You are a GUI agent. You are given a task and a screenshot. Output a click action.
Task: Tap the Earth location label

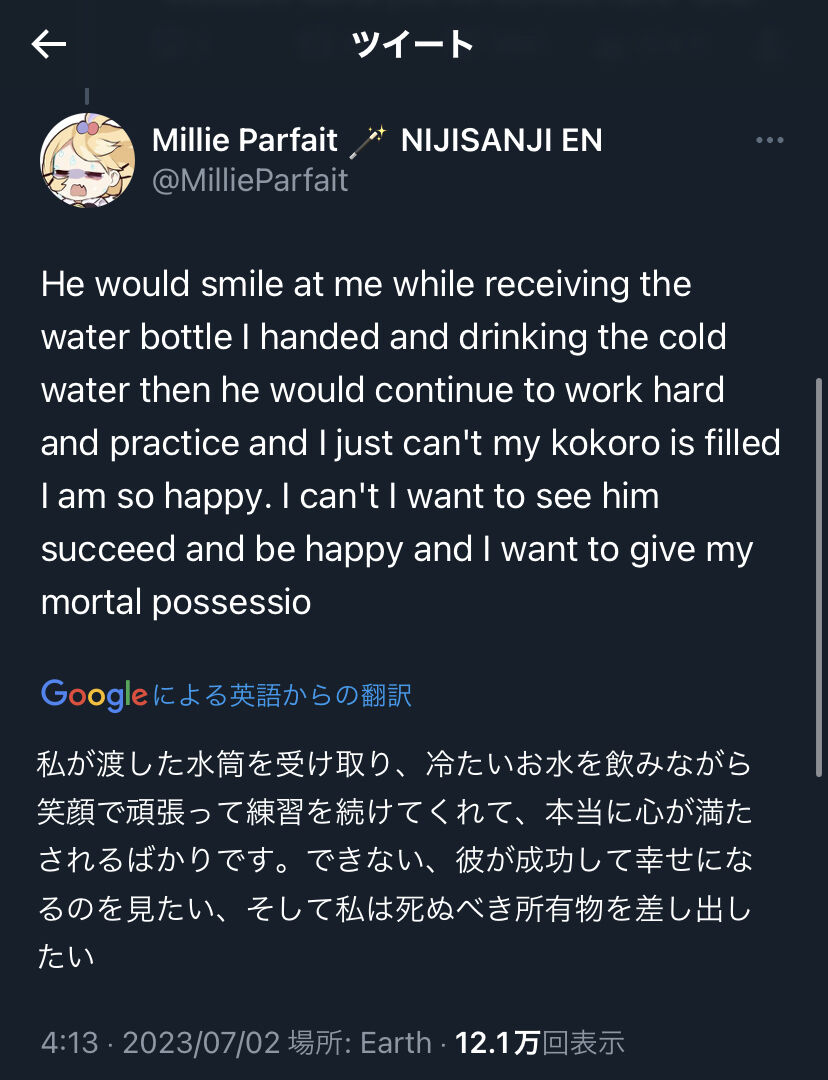point(396,1043)
